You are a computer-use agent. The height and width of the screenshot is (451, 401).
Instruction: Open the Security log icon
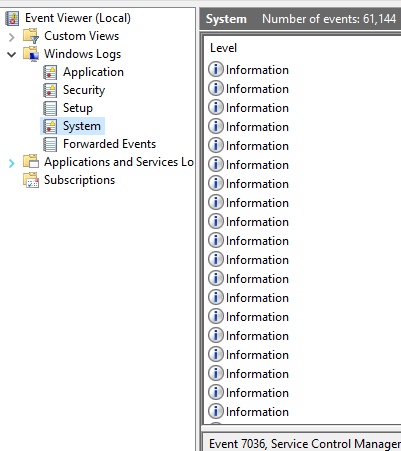click(50, 90)
